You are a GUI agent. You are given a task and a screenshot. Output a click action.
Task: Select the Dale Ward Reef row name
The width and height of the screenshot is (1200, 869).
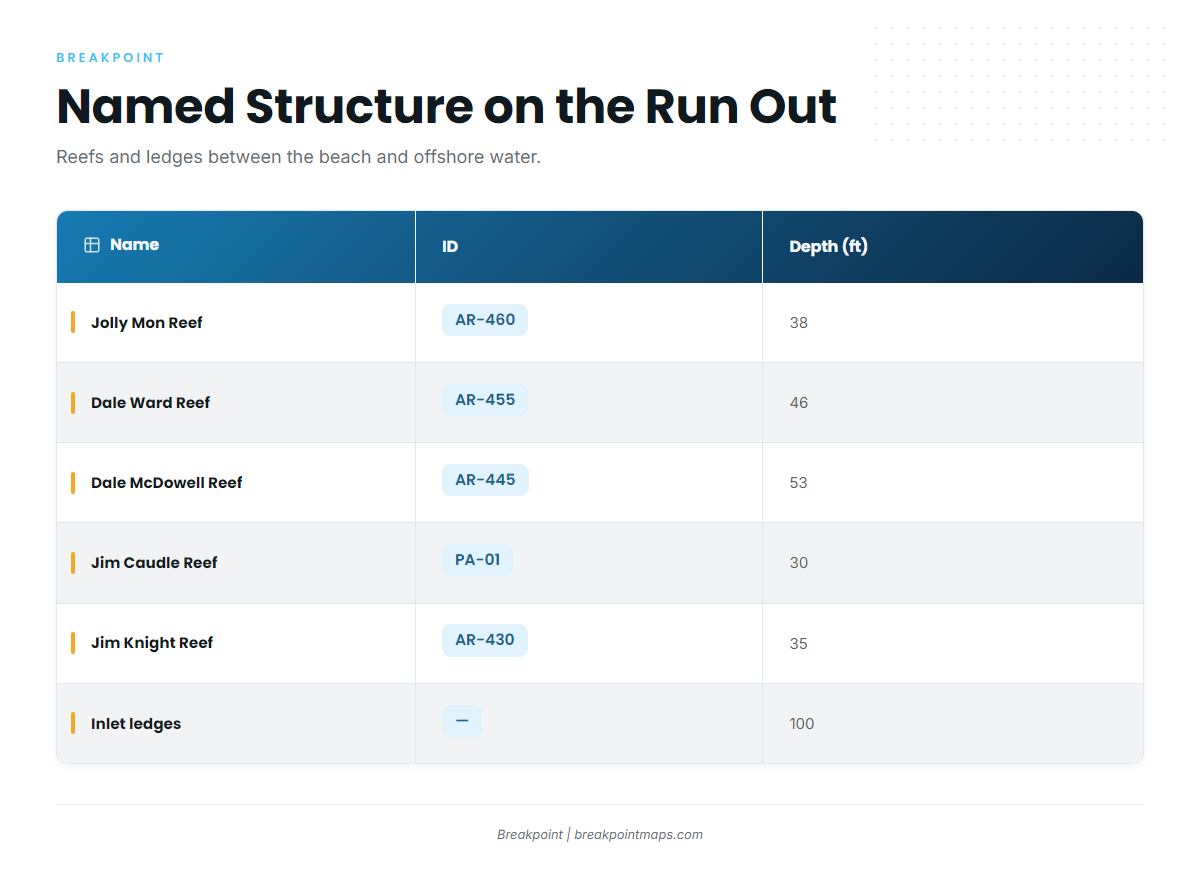pyautogui.click(x=151, y=403)
